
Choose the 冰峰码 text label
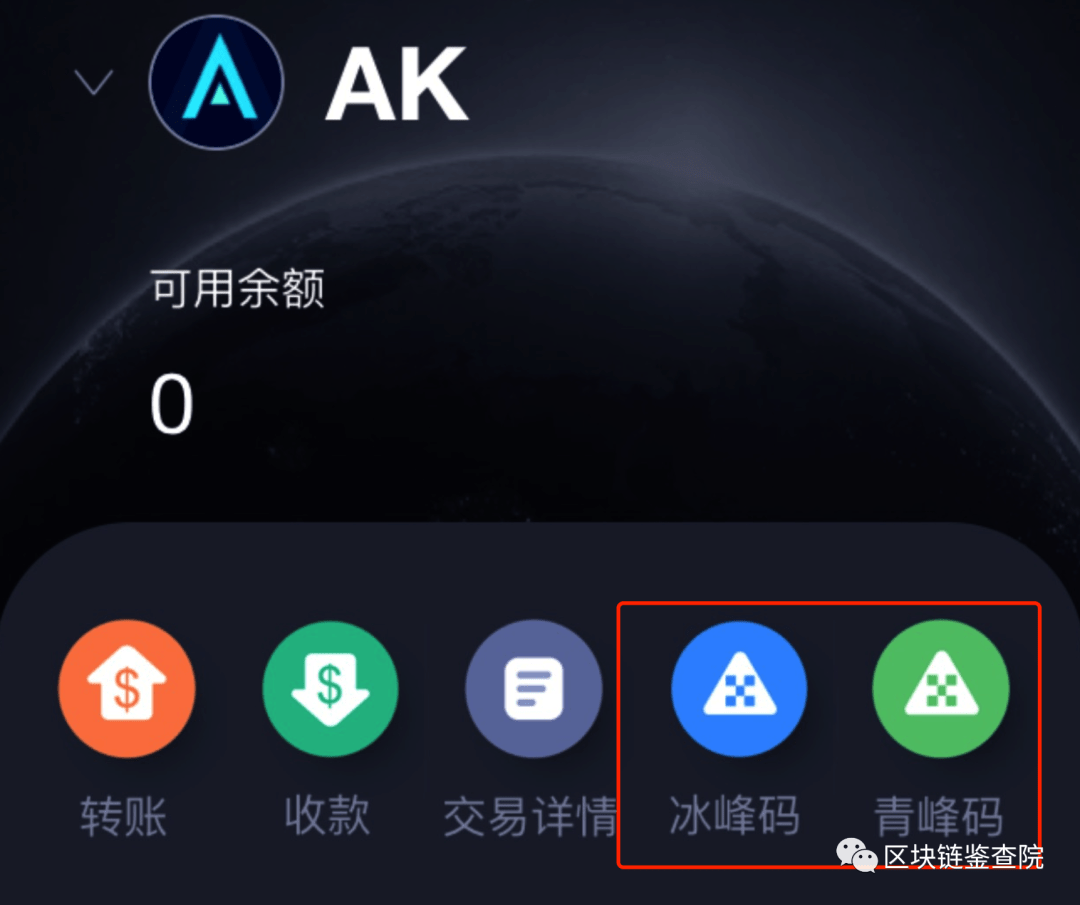tap(734, 815)
